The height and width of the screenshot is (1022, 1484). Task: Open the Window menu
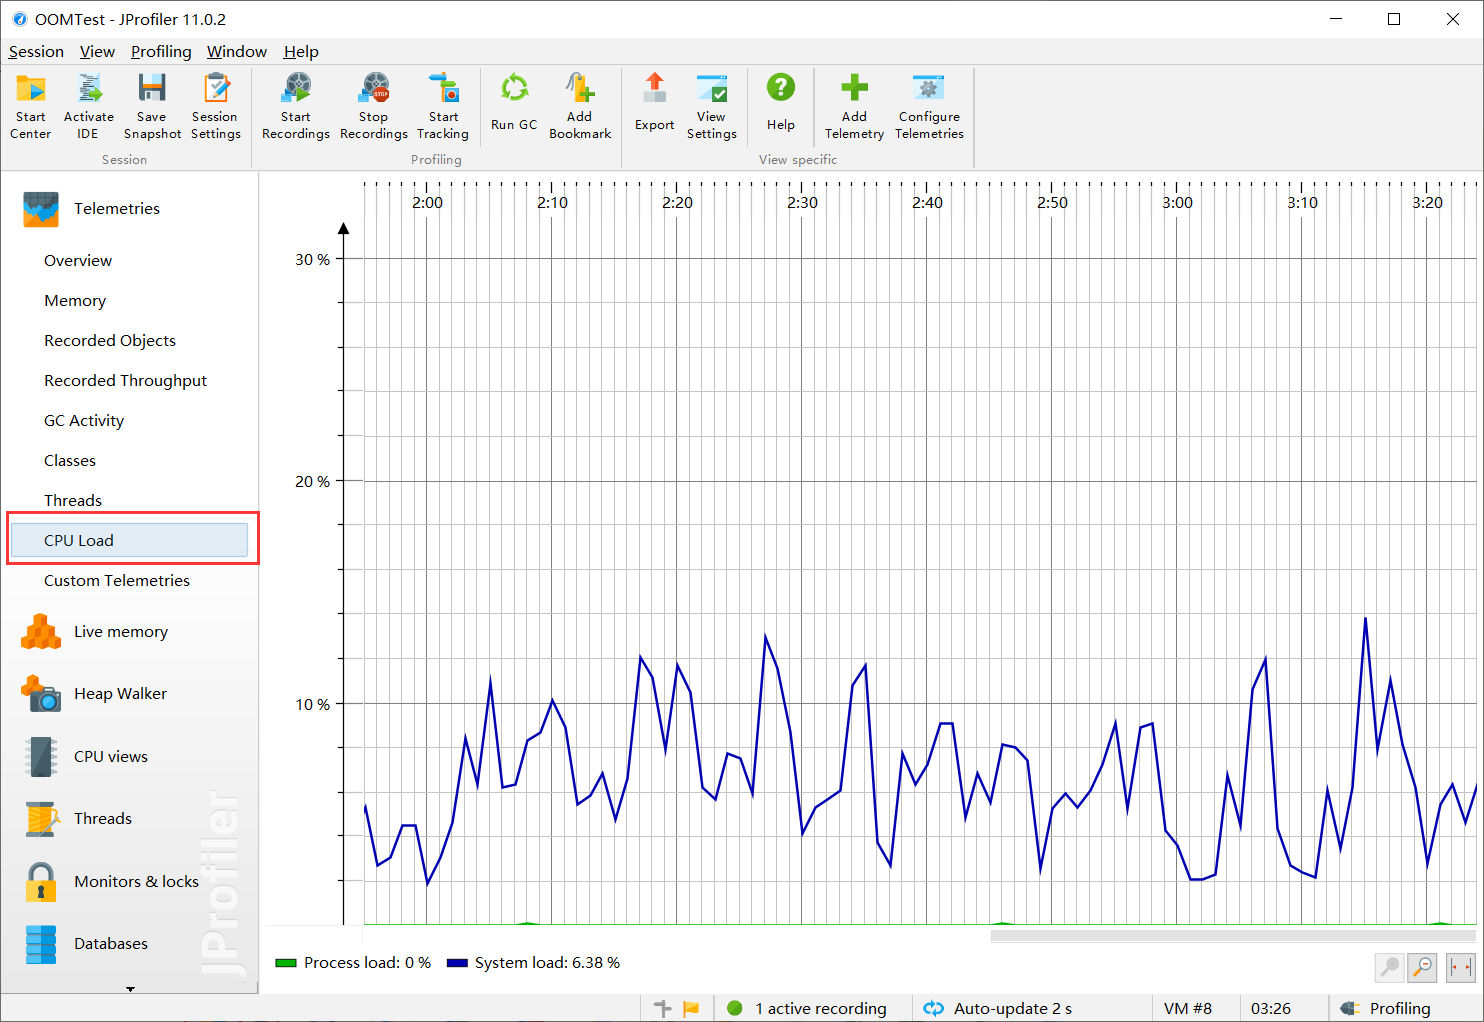point(237,52)
